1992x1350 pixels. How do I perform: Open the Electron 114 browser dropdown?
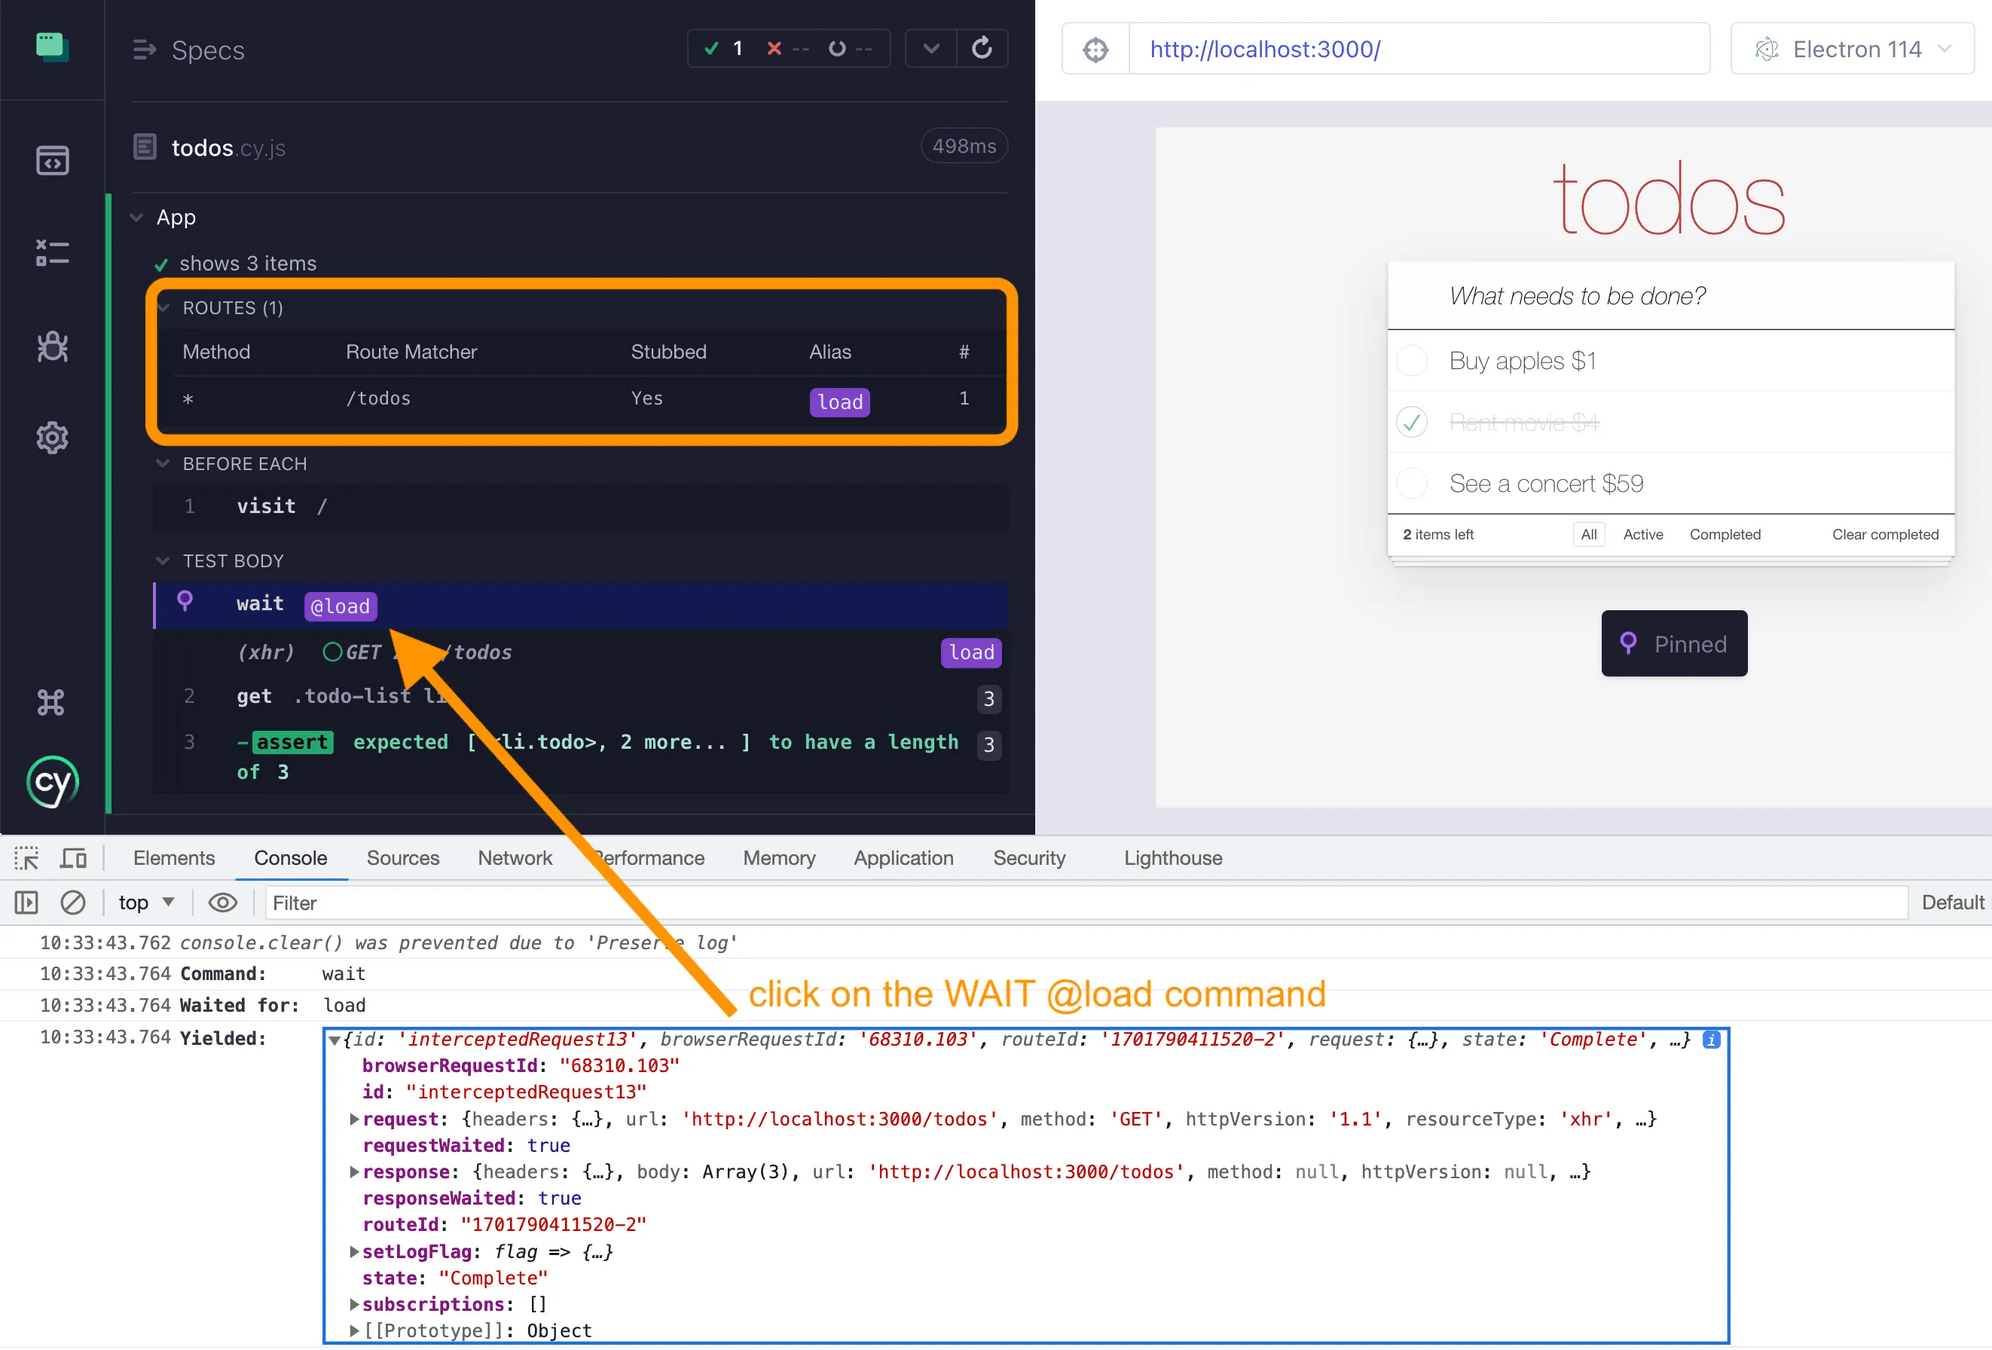1852,49
